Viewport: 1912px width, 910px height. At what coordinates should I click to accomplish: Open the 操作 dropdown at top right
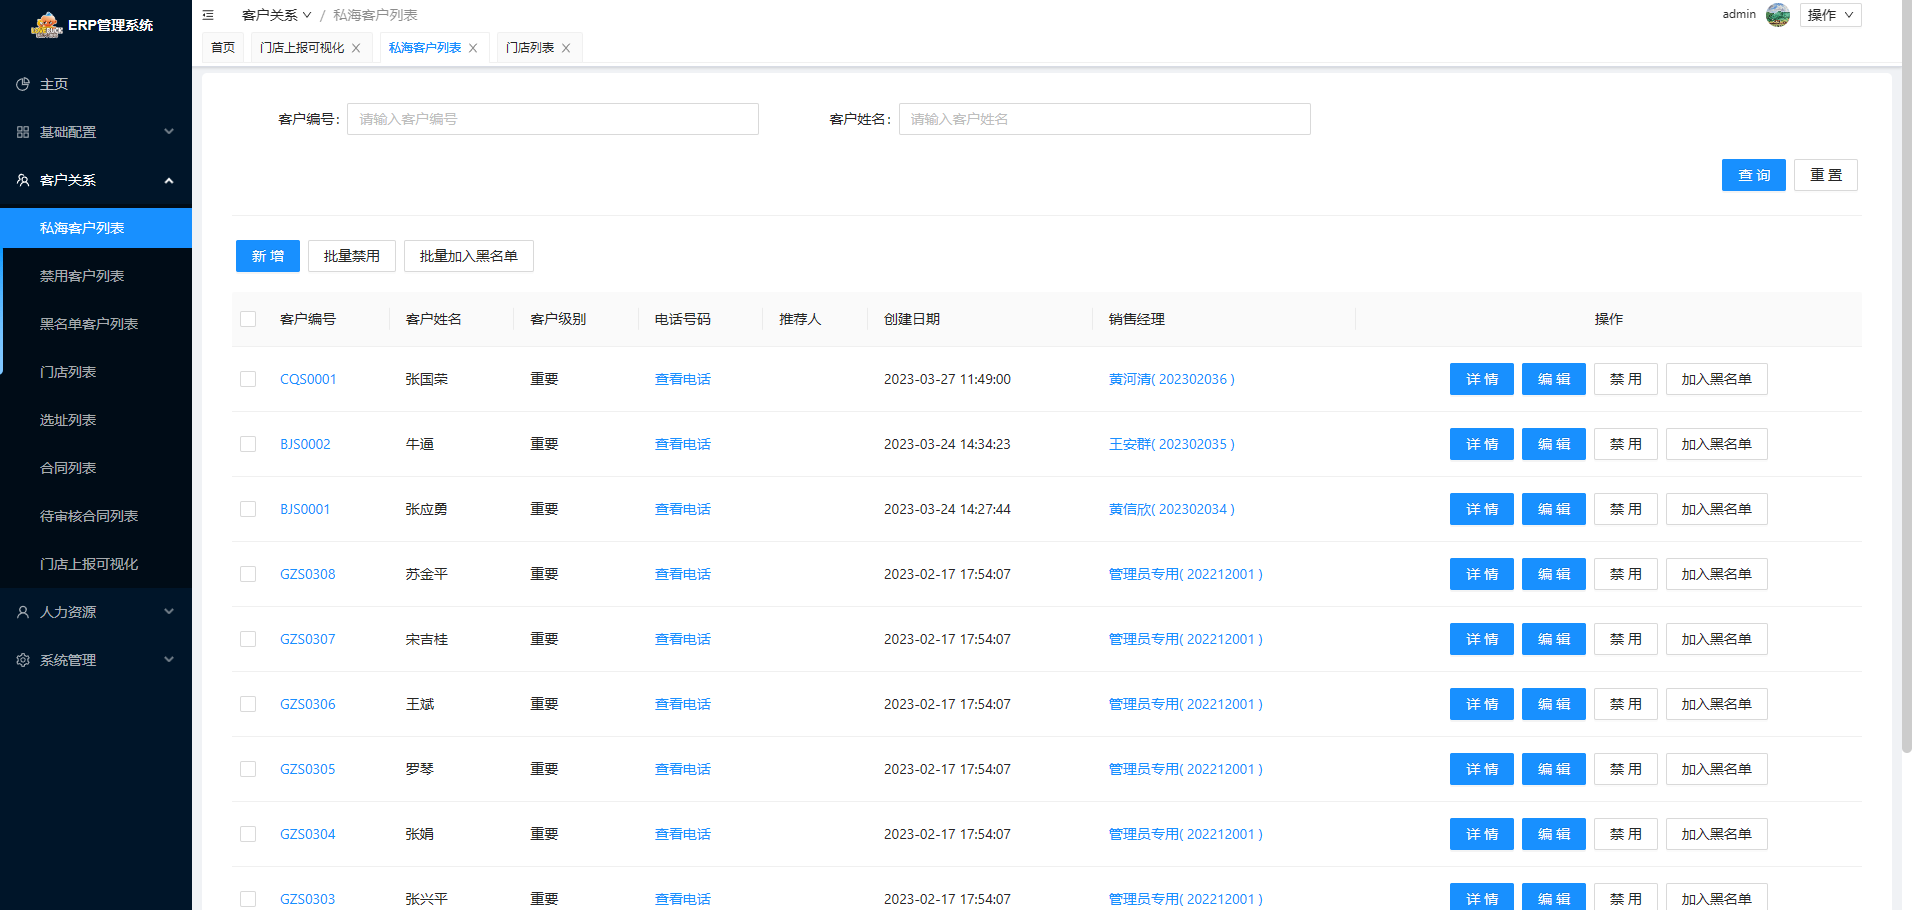(1830, 15)
